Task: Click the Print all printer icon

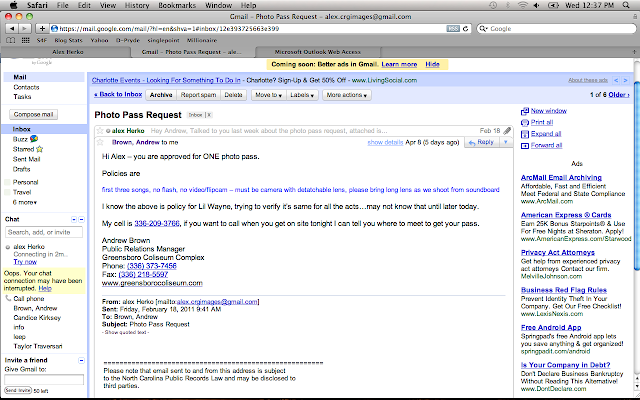Action: click(525, 122)
